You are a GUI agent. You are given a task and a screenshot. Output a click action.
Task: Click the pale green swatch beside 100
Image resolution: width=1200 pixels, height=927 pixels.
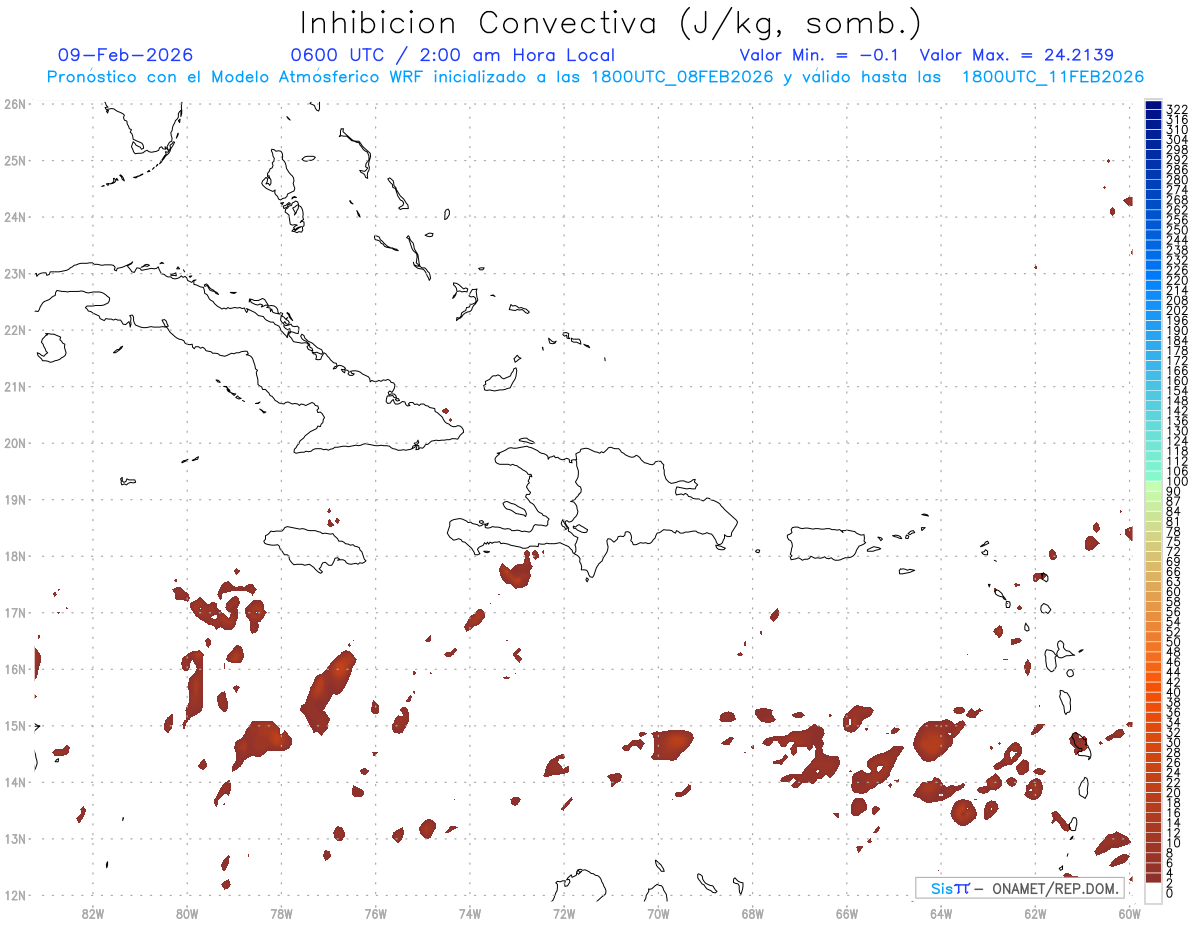(x=1153, y=484)
